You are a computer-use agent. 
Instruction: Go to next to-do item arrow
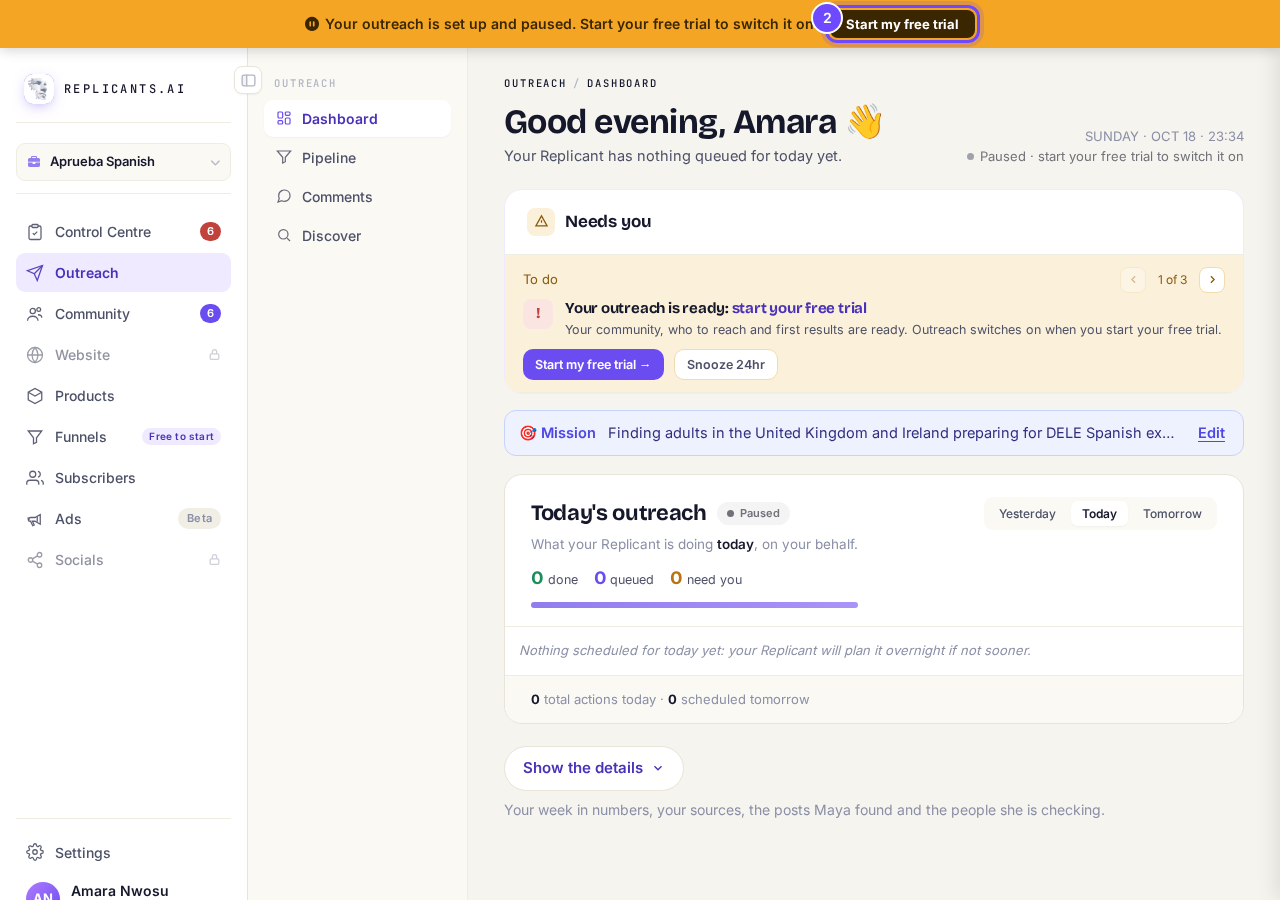[x=1212, y=280]
